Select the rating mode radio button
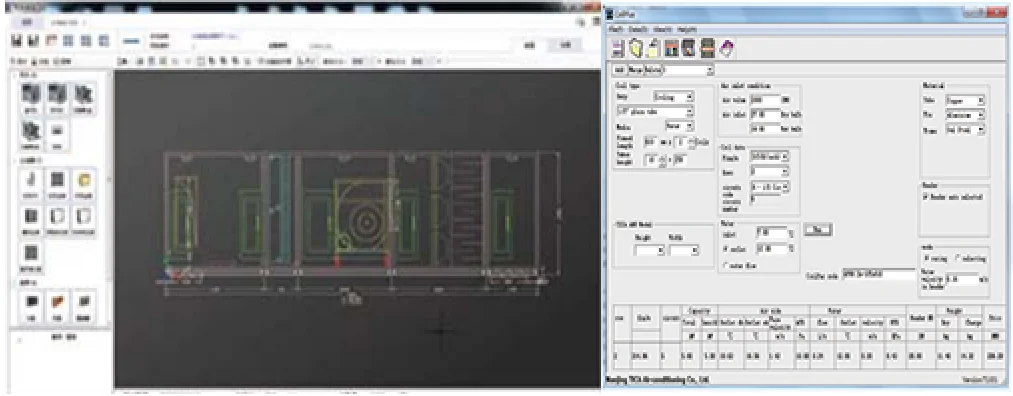 click(x=928, y=258)
